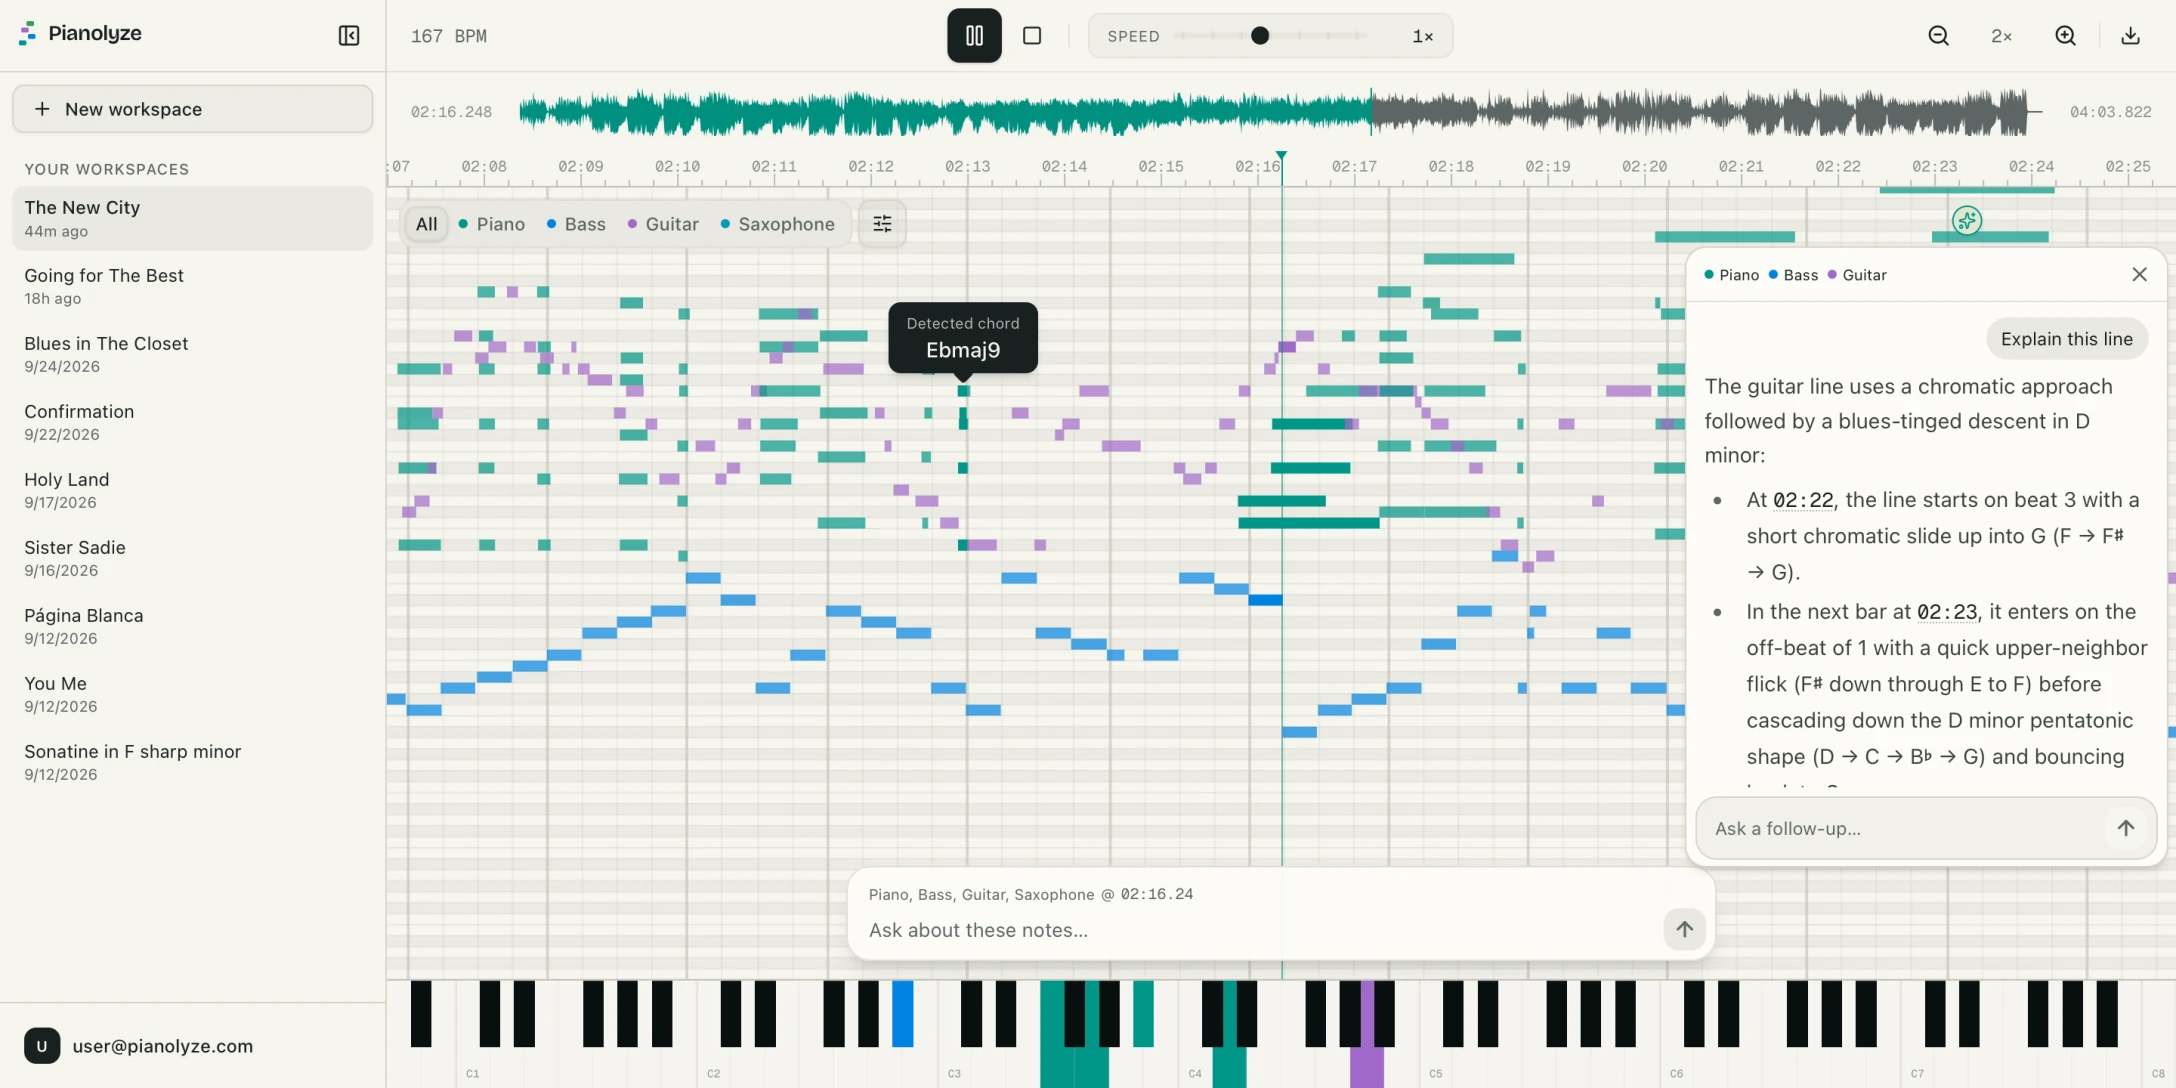The height and width of the screenshot is (1088, 2176).
Task: Zoom in the piano roll
Action: coord(2065,36)
